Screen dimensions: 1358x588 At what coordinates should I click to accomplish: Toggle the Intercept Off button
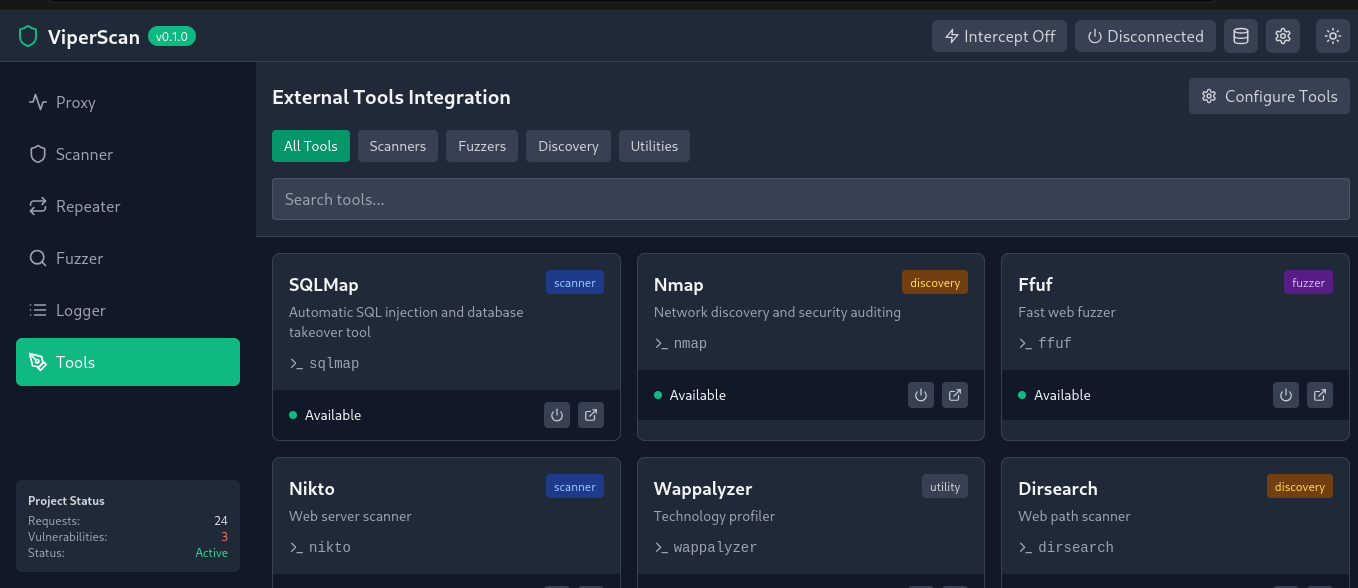pos(1000,36)
